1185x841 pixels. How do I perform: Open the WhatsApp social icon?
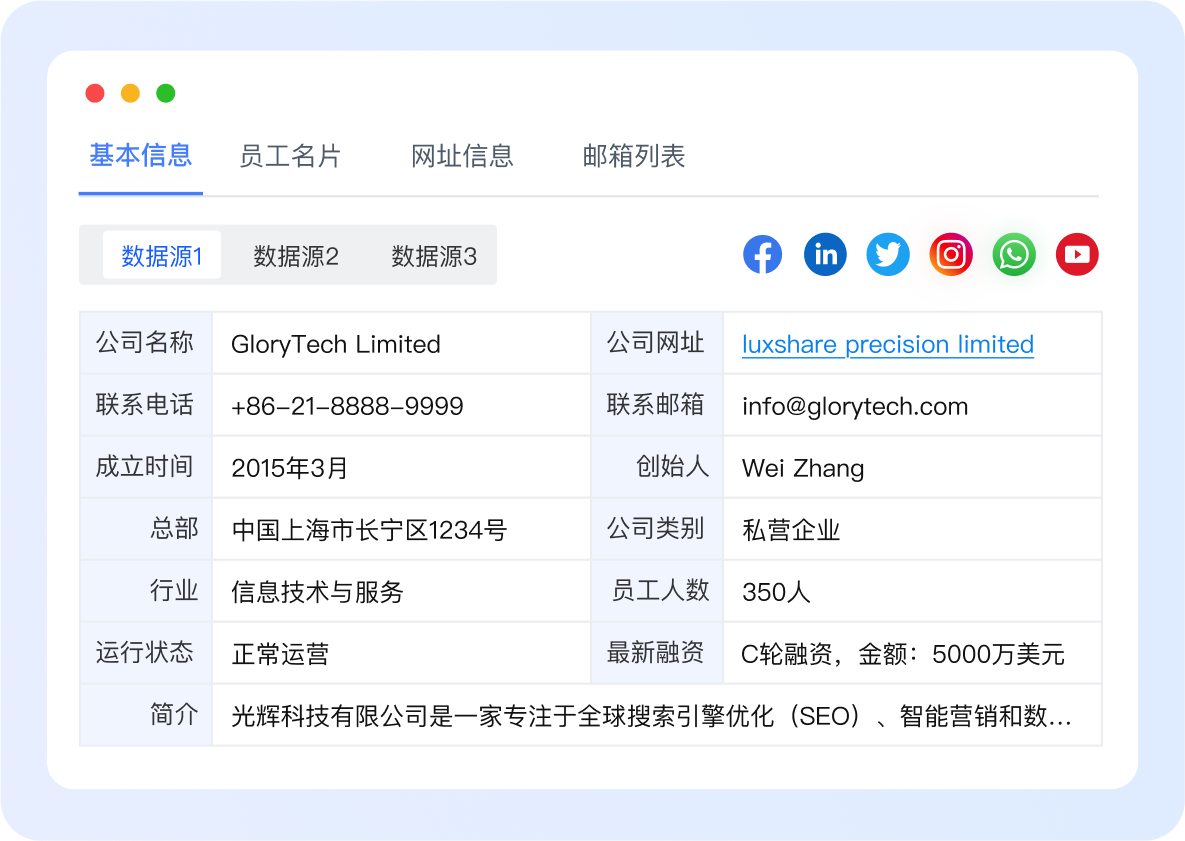click(x=1014, y=255)
